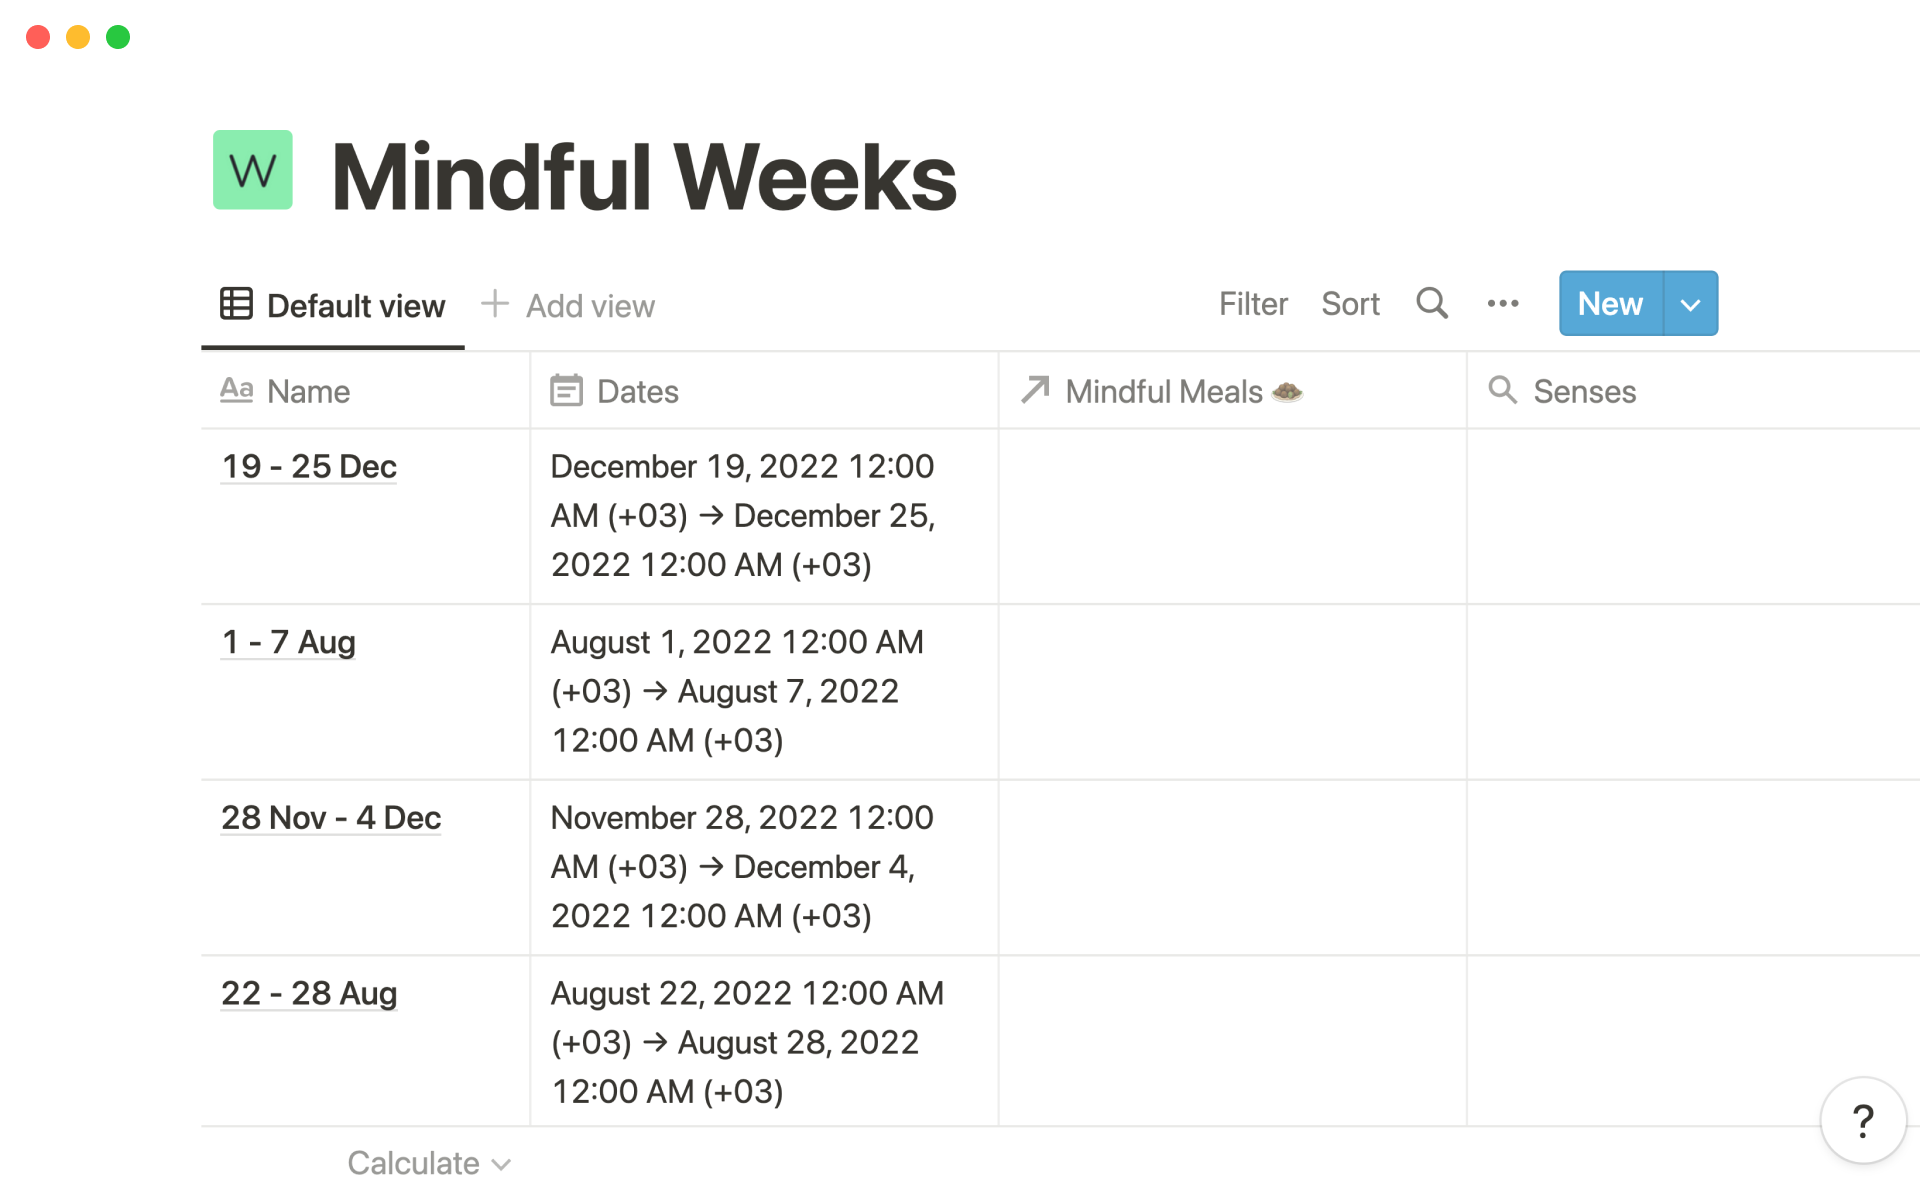1920x1200 pixels.
Task: Click the Filter button
Action: pos(1253,304)
